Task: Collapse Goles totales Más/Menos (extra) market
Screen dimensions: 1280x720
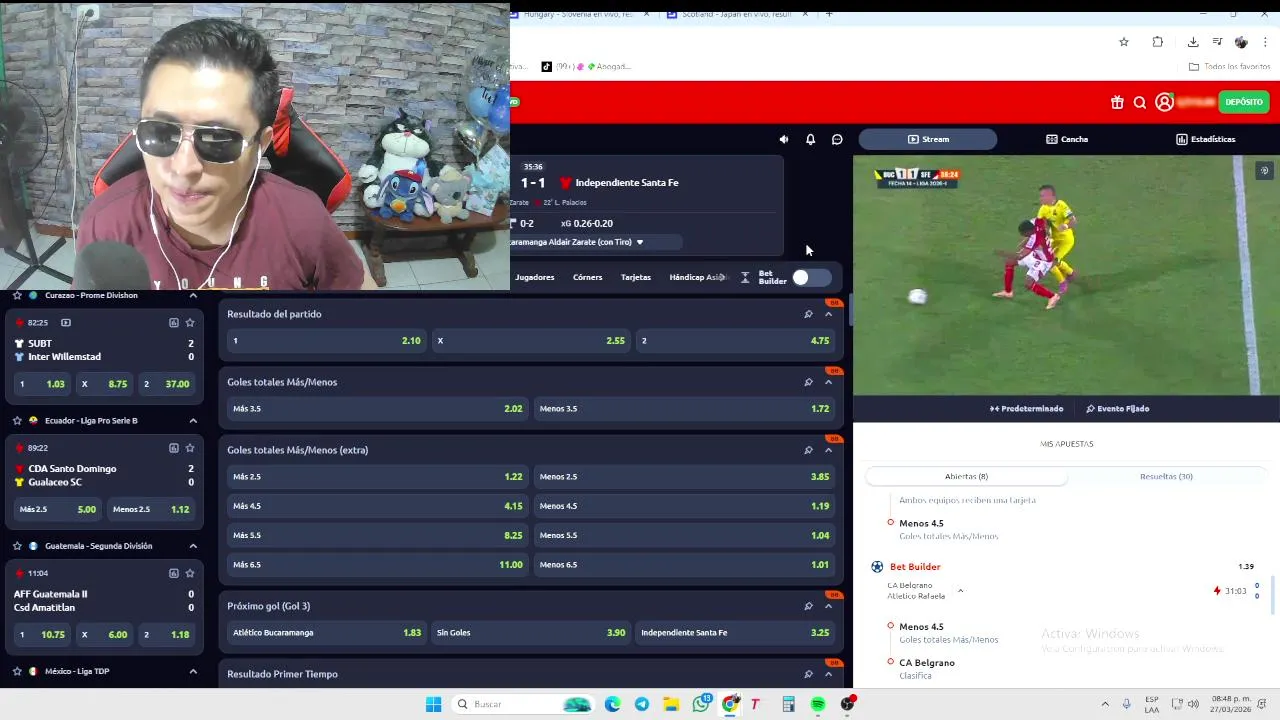Action: click(828, 450)
